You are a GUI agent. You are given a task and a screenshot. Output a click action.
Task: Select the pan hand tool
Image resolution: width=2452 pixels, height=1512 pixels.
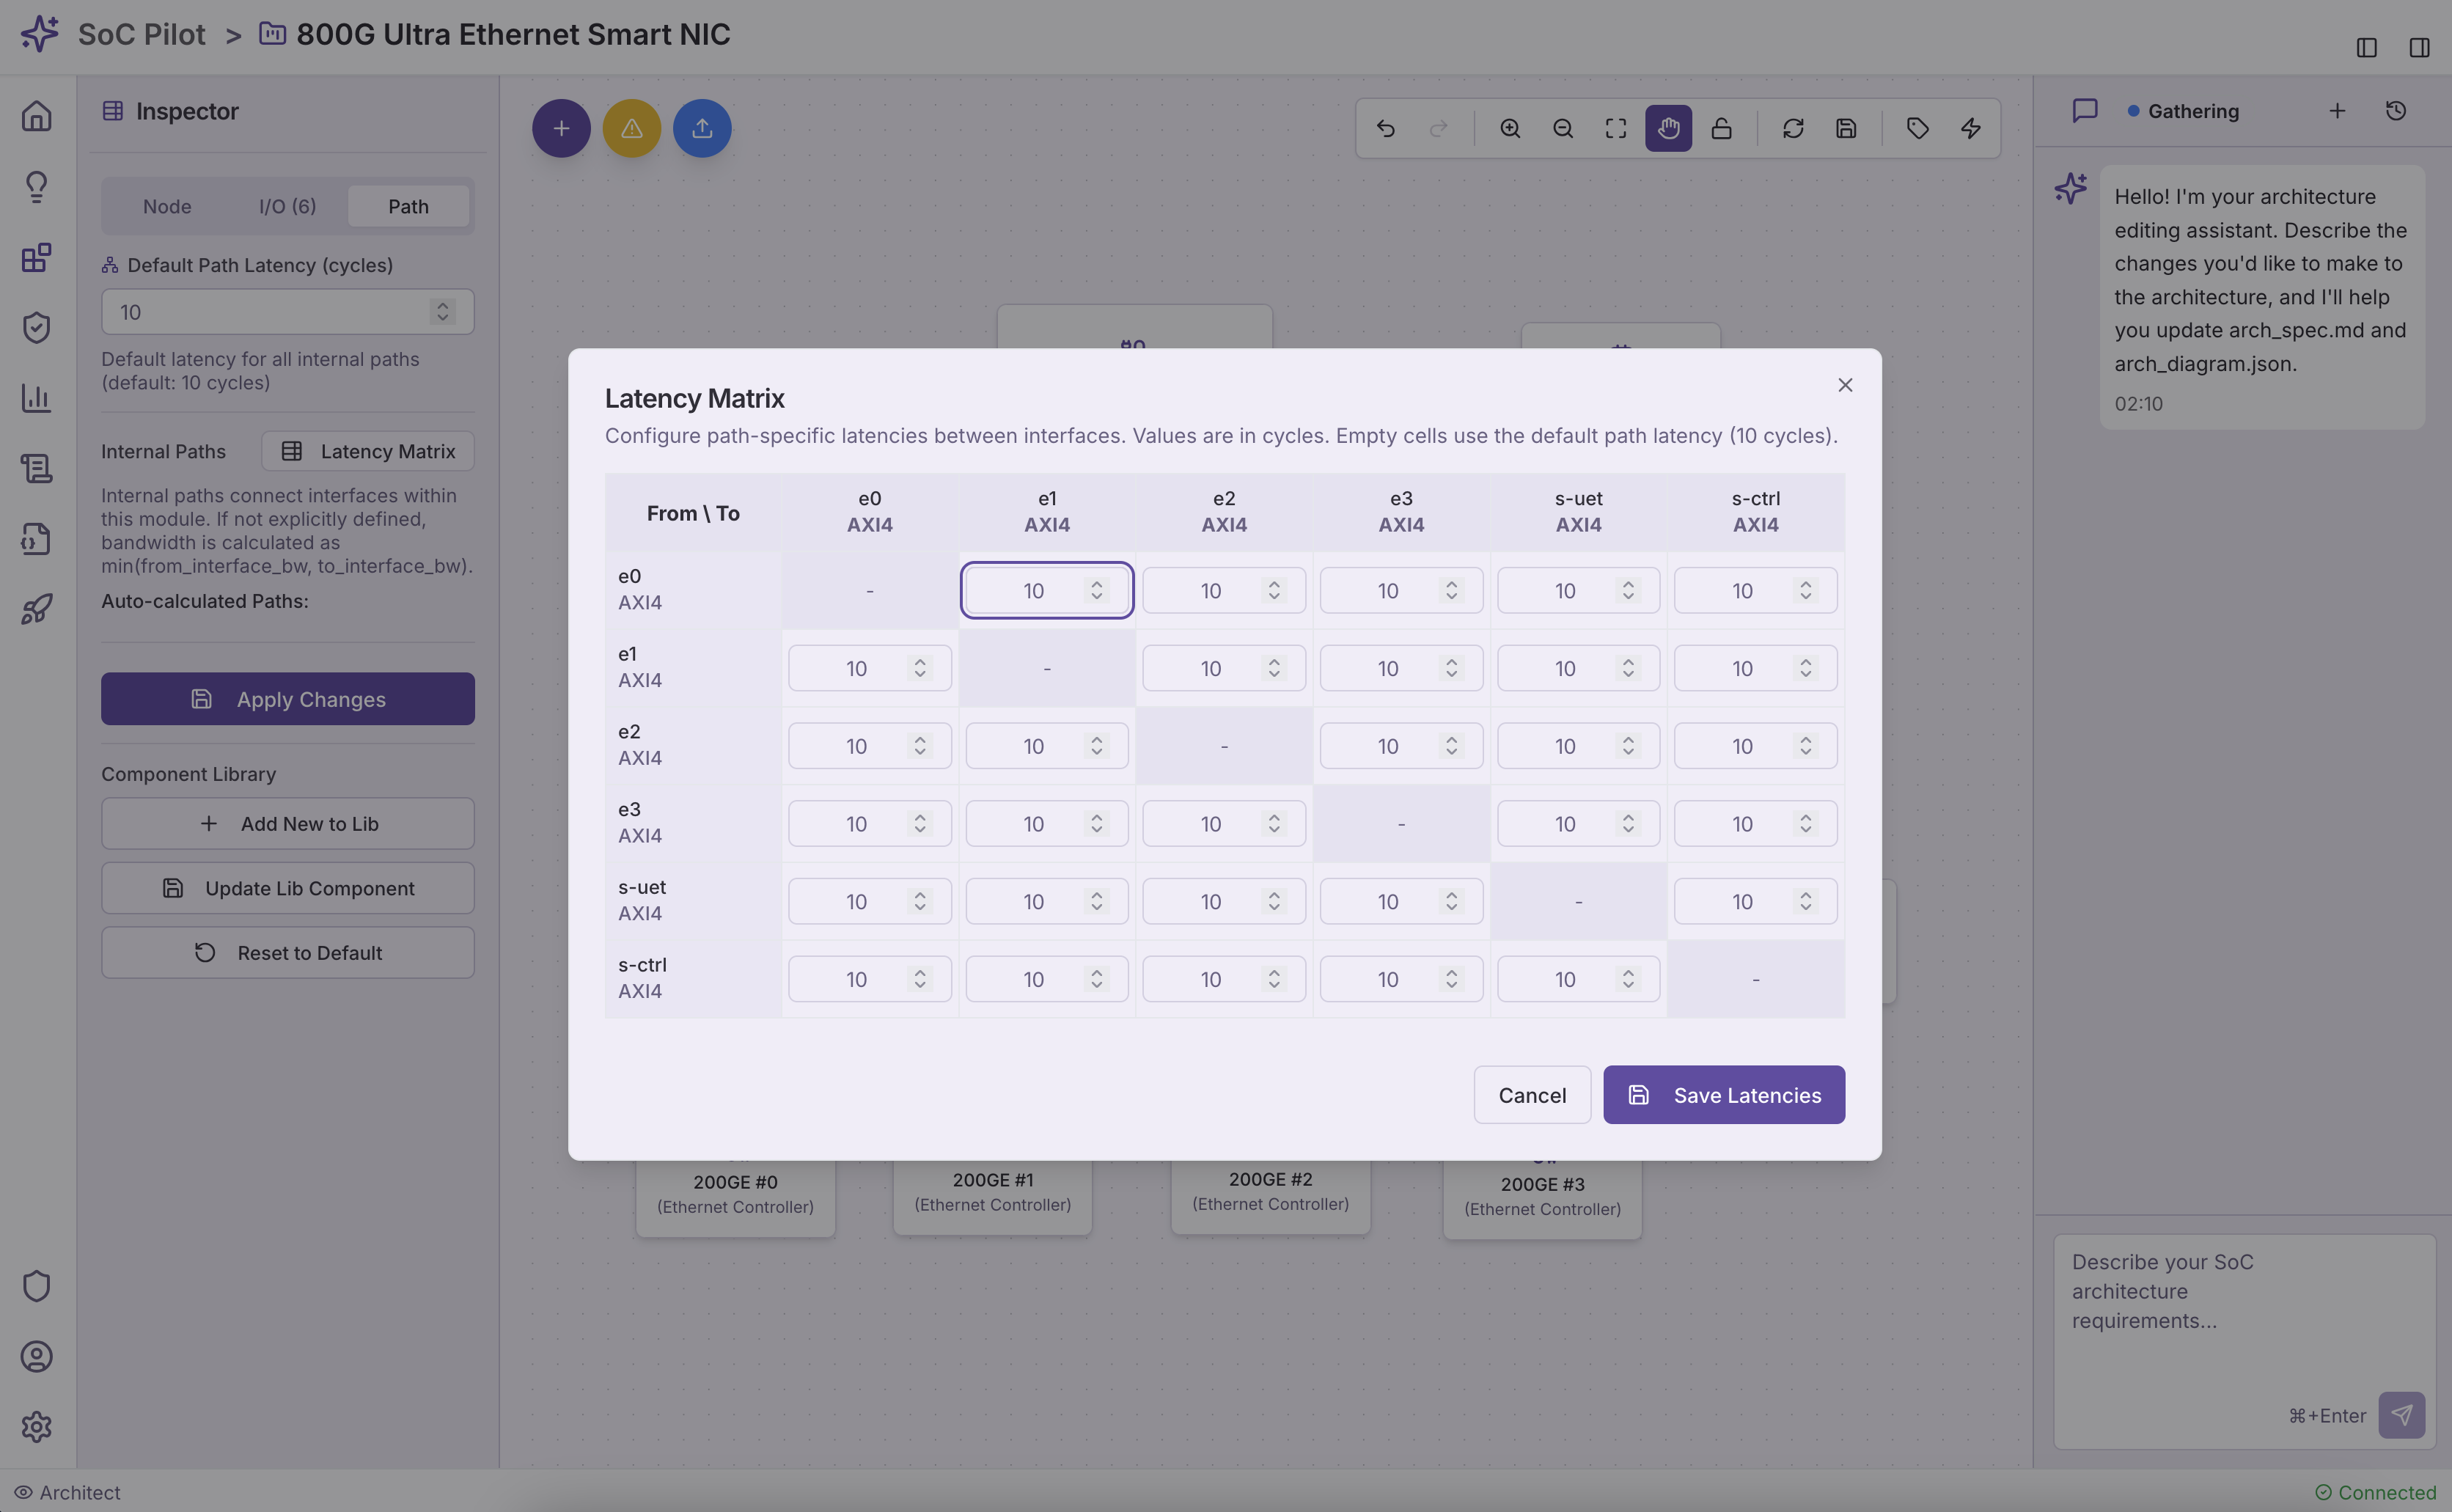click(x=1668, y=128)
